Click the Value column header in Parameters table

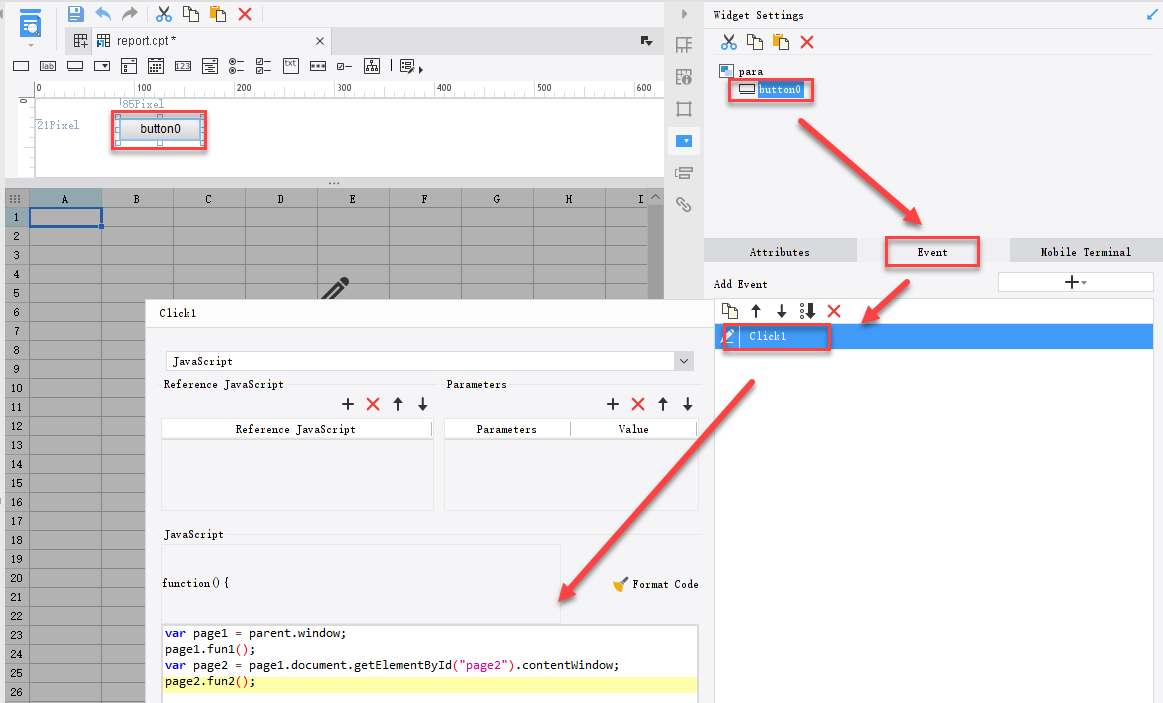633,429
